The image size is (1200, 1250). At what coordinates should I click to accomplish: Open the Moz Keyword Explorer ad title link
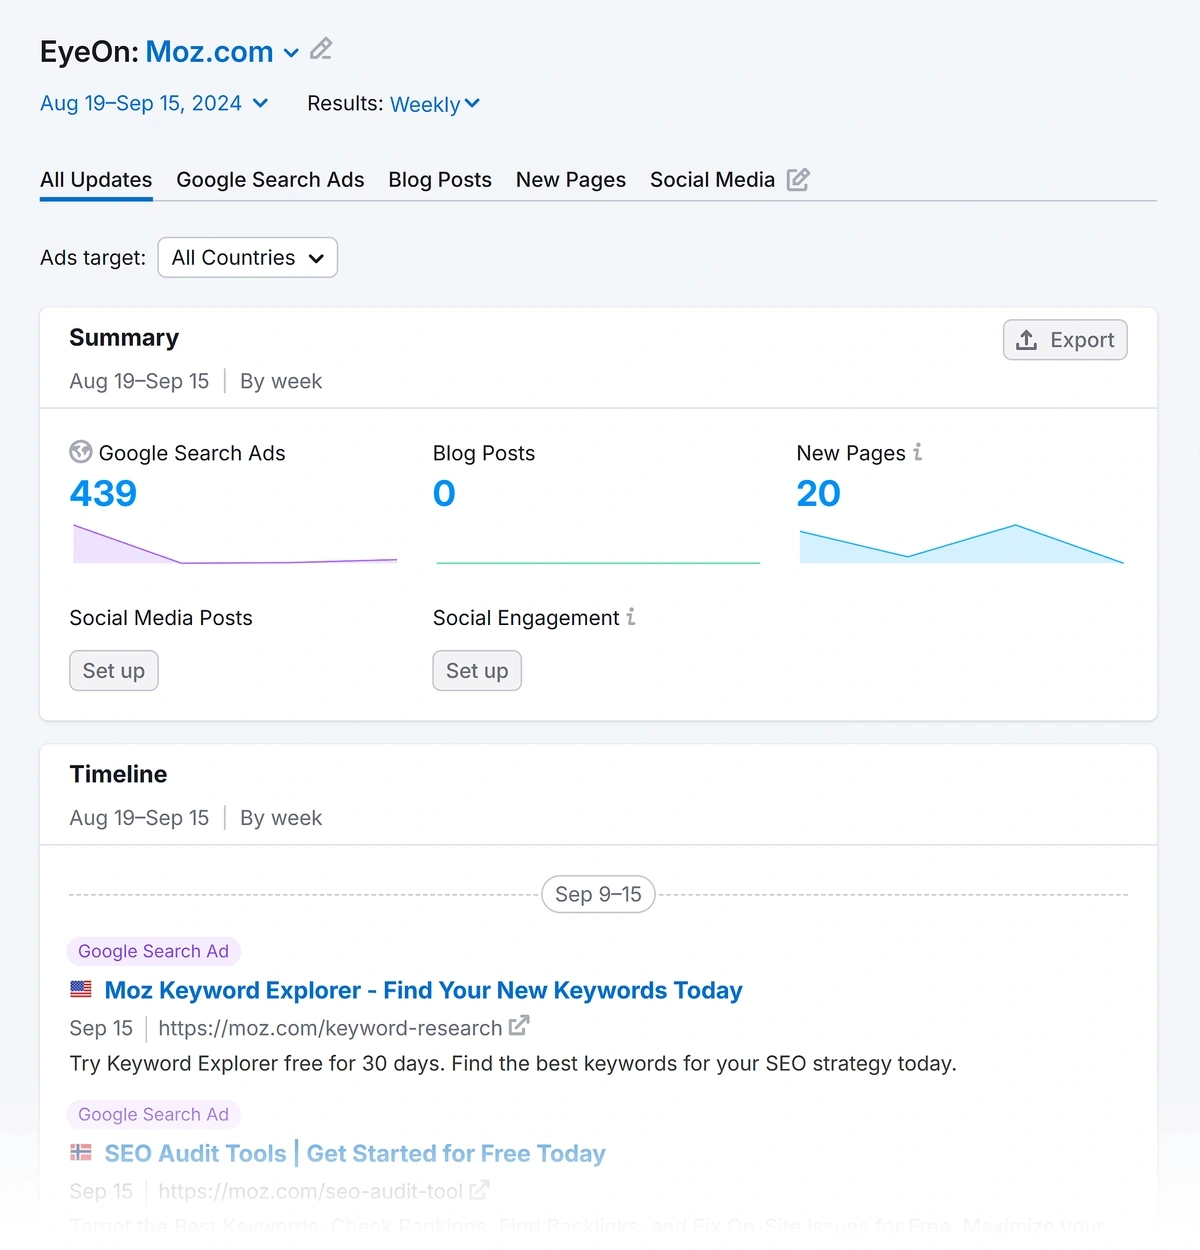pos(424,990)
